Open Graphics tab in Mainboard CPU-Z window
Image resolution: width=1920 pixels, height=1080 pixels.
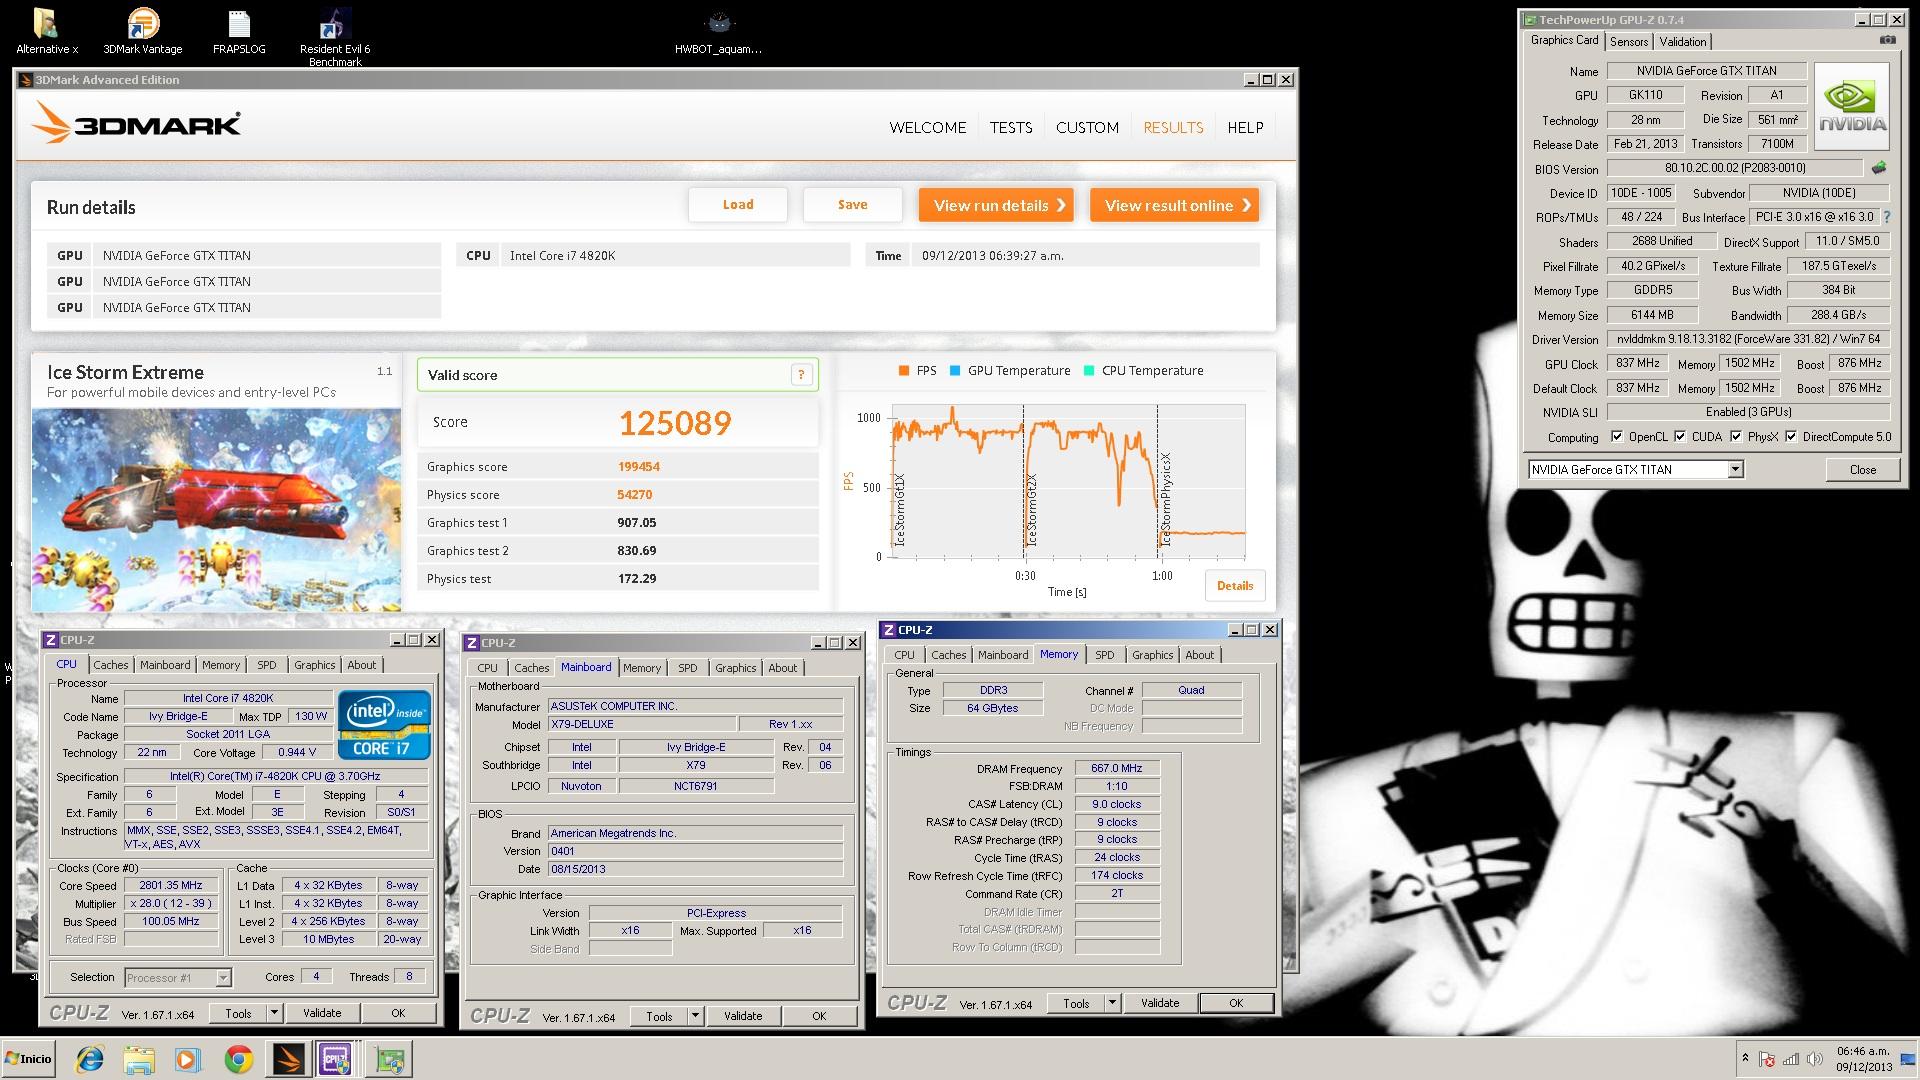pyautogui.click(x=736, y=668)
